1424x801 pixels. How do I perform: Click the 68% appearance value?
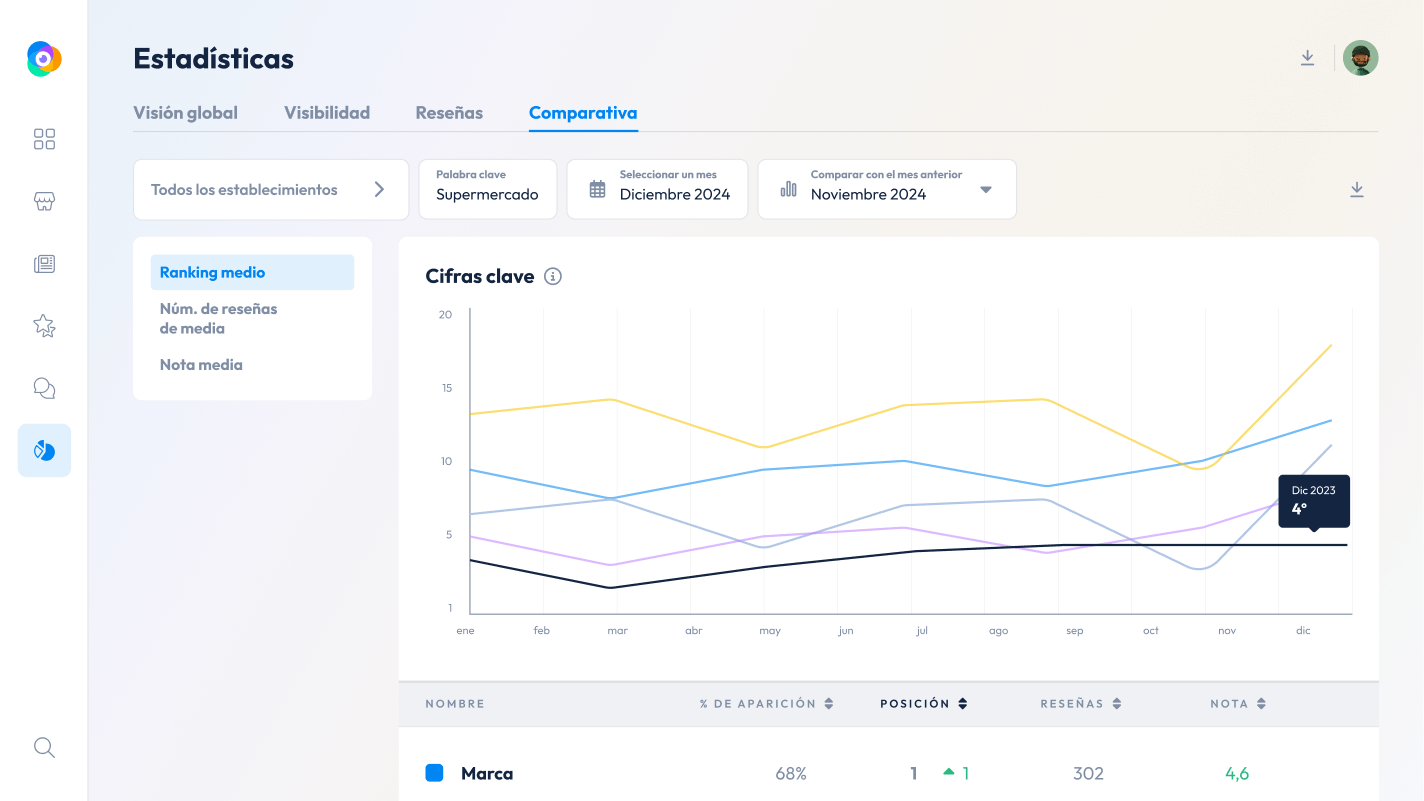coord(791,773)
